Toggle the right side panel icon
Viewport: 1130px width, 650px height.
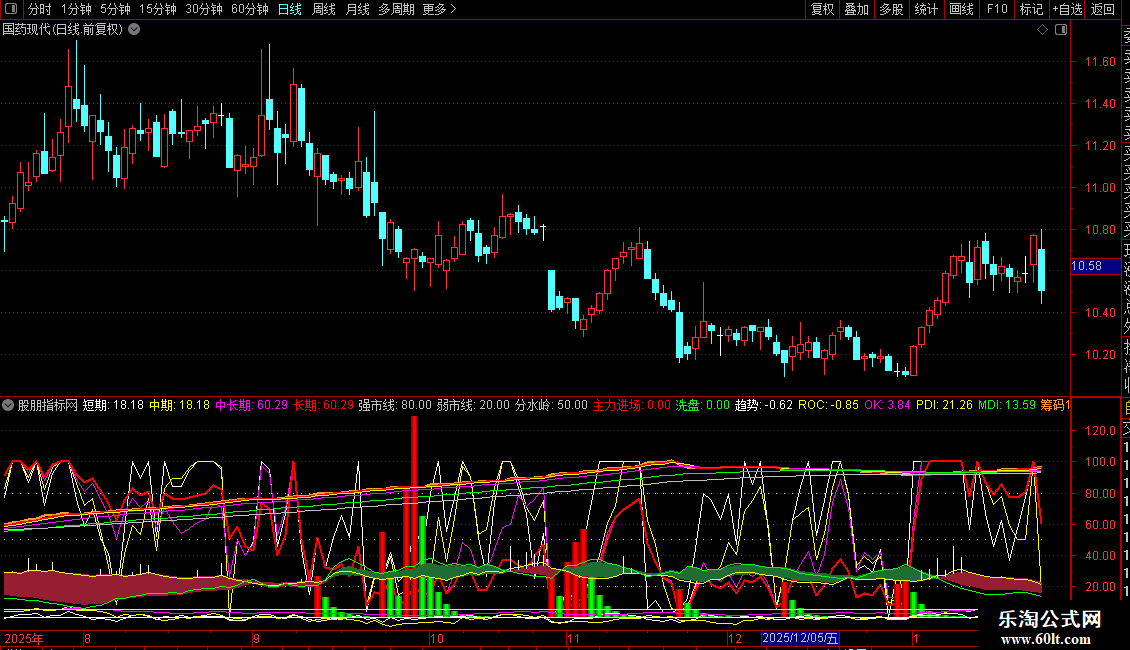(x=1061, y=30)
